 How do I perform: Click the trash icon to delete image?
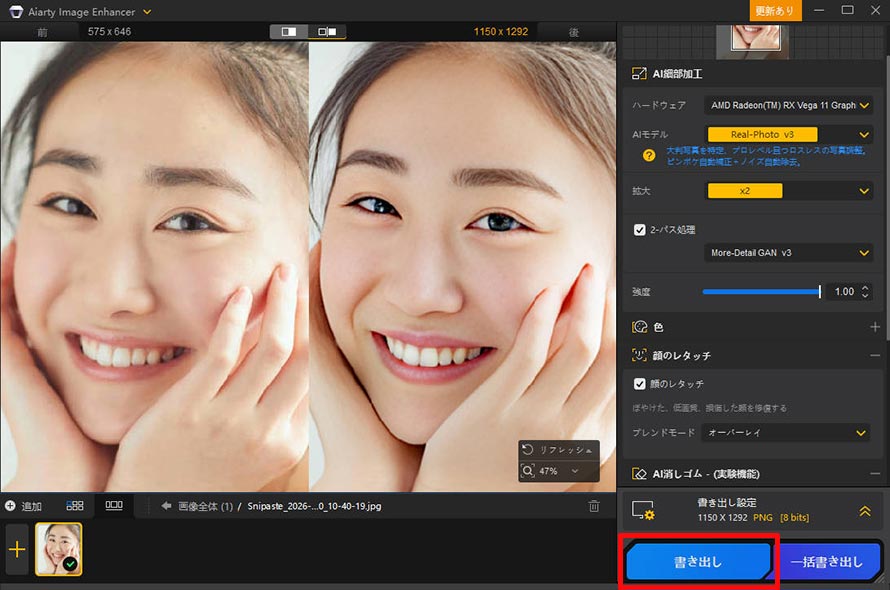[x=595, y=506]
